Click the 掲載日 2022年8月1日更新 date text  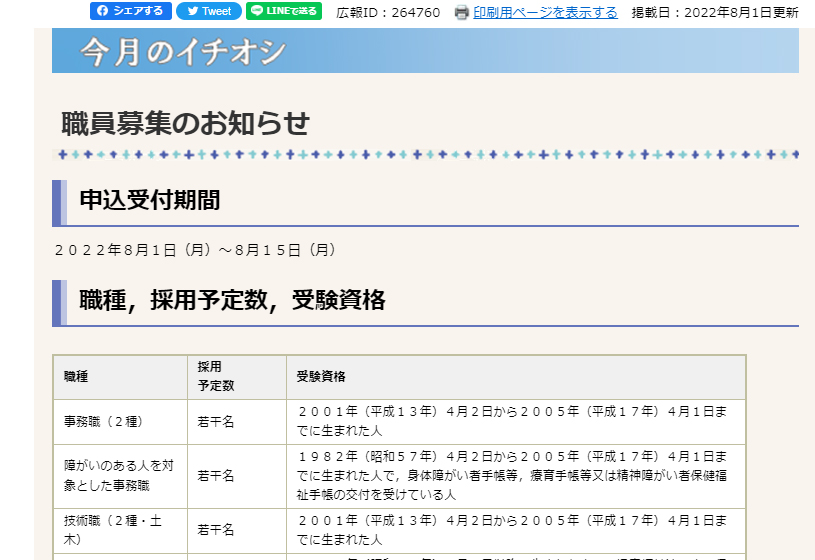[x=714, y=13]
